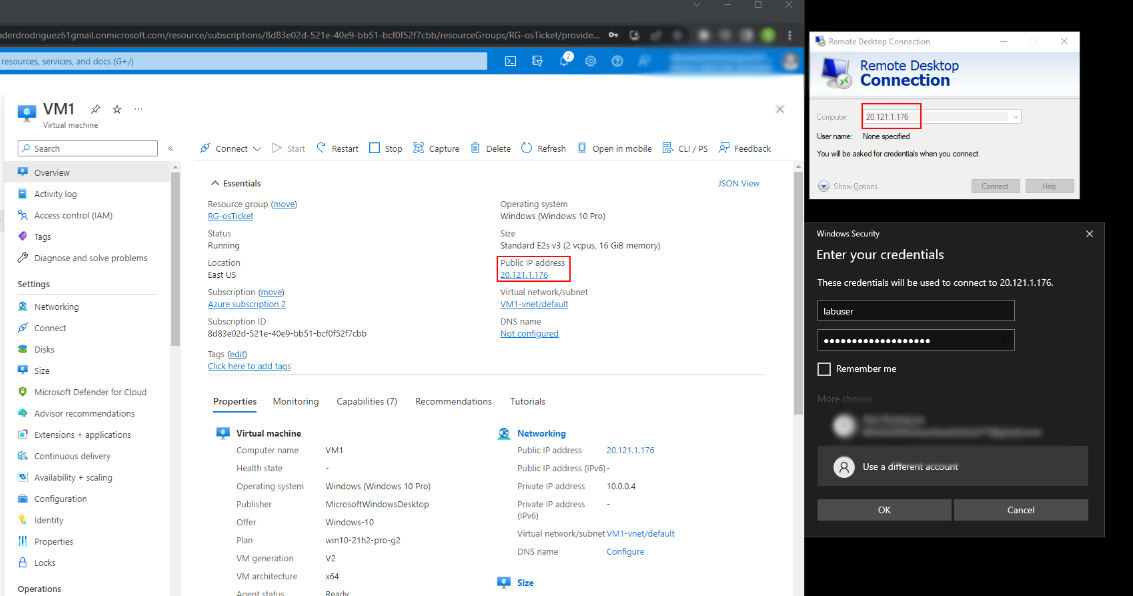Open Azure notifications bell icon
This screenshot has height=596, width=1133.
(565, 61)
